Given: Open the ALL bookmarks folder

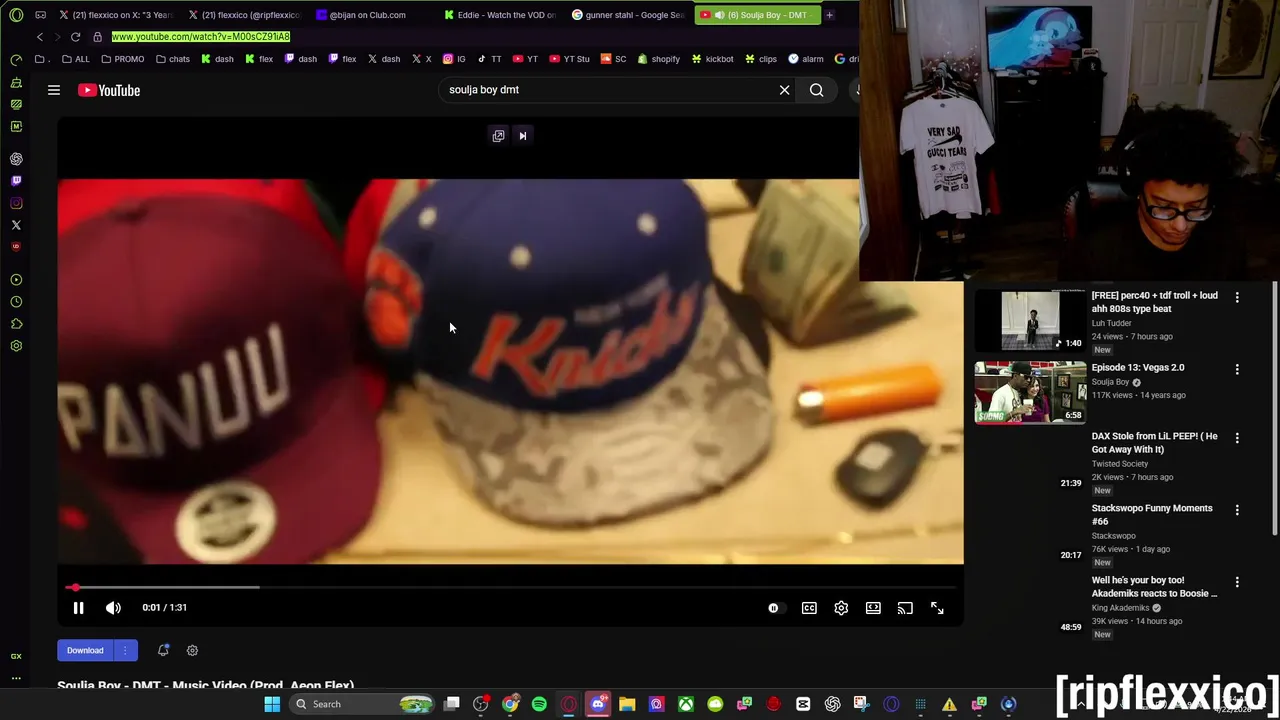Looking at the screenshot, I should pos(75,59).
